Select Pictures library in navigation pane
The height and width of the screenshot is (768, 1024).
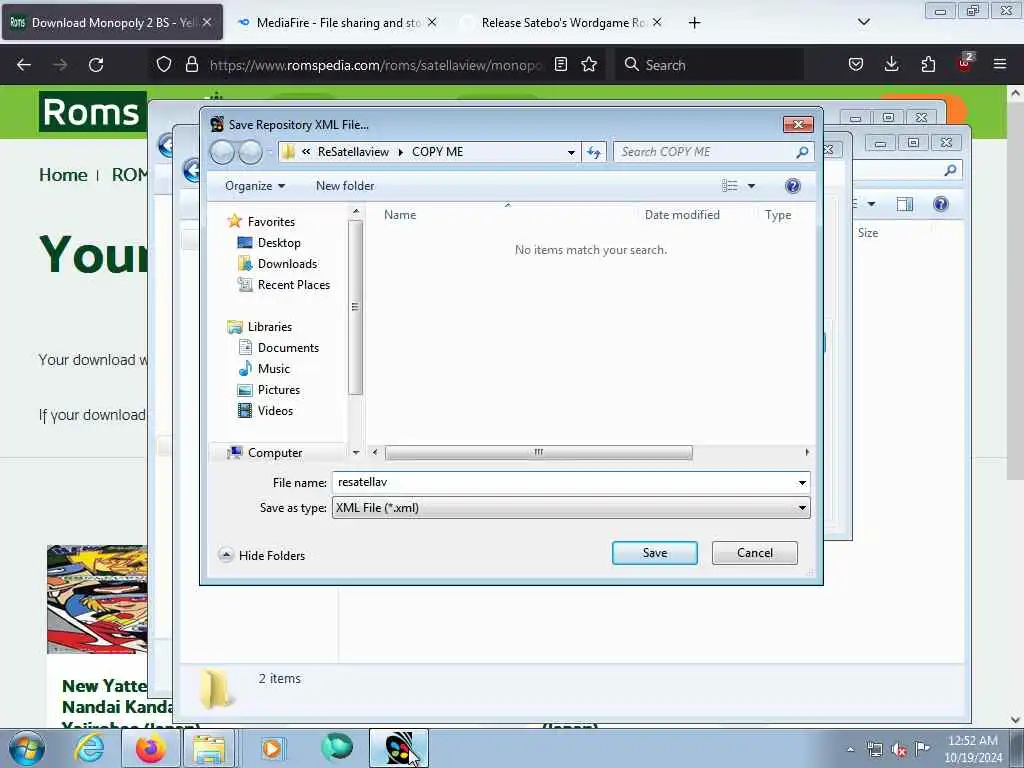pyautogui.click(x=279, y=389)
